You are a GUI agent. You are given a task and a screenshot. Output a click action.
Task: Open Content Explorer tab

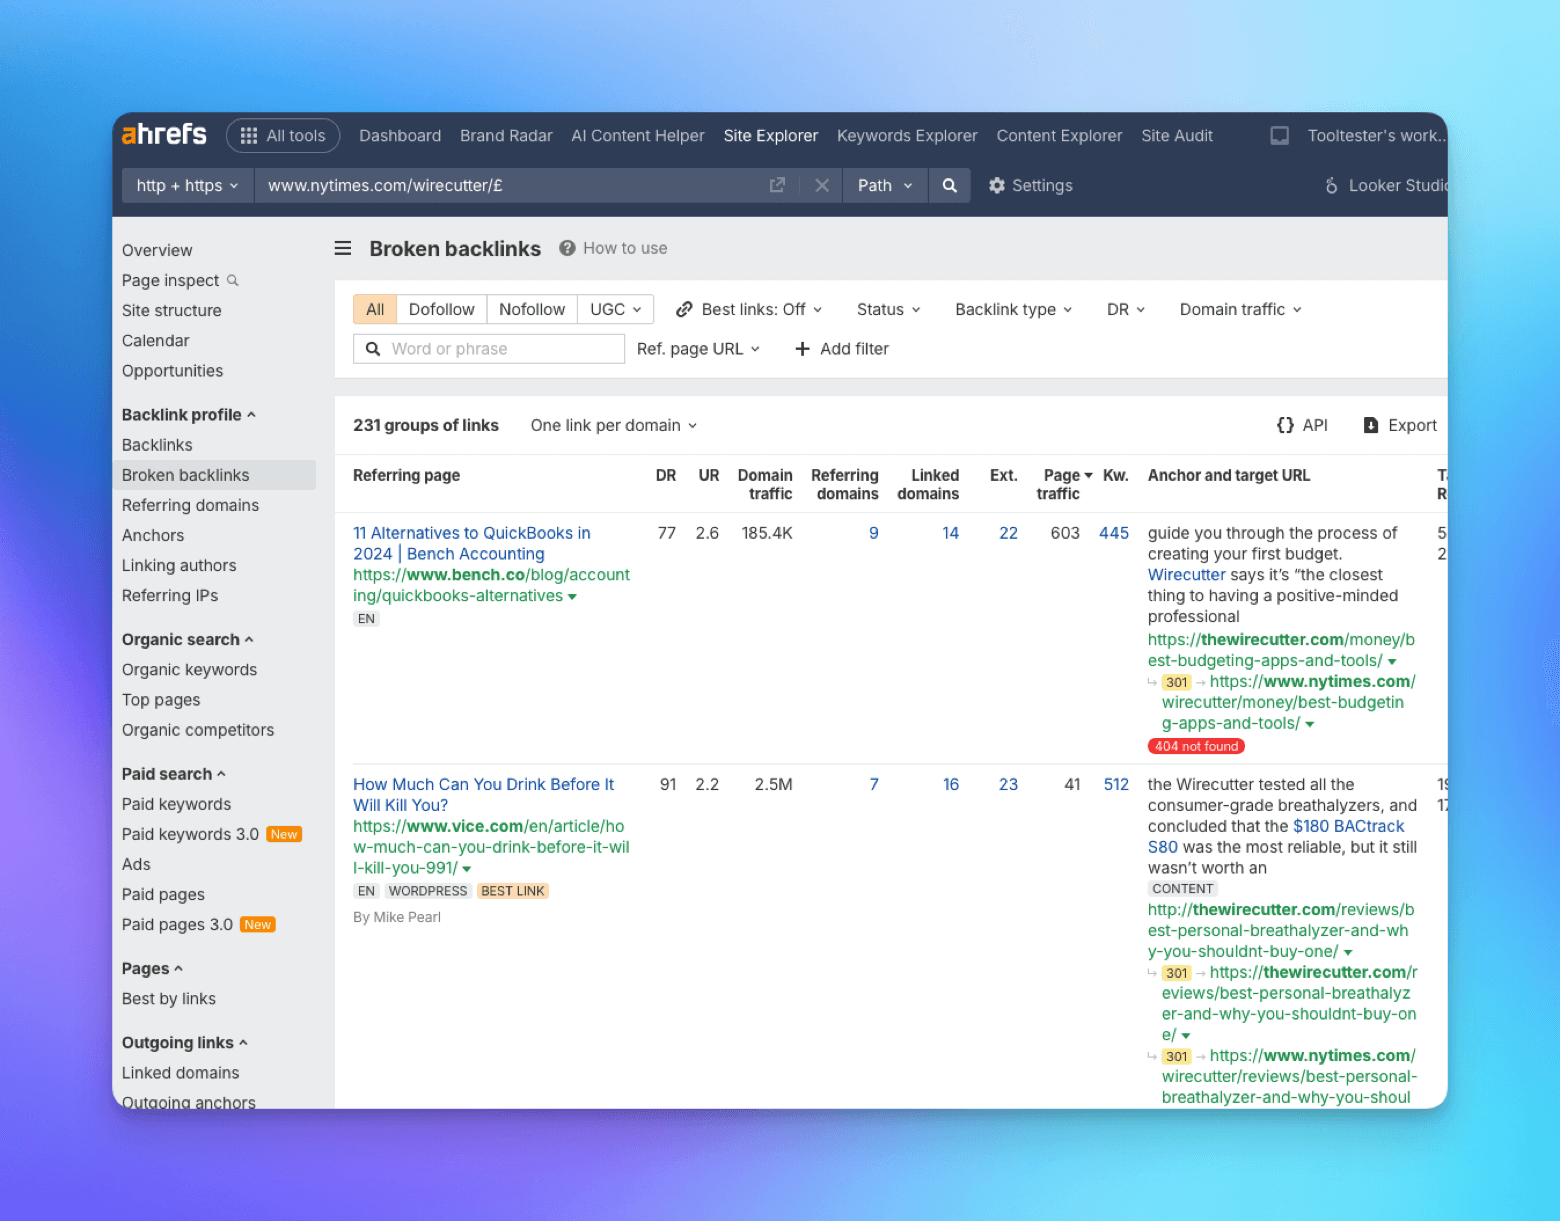(1059, 136)
